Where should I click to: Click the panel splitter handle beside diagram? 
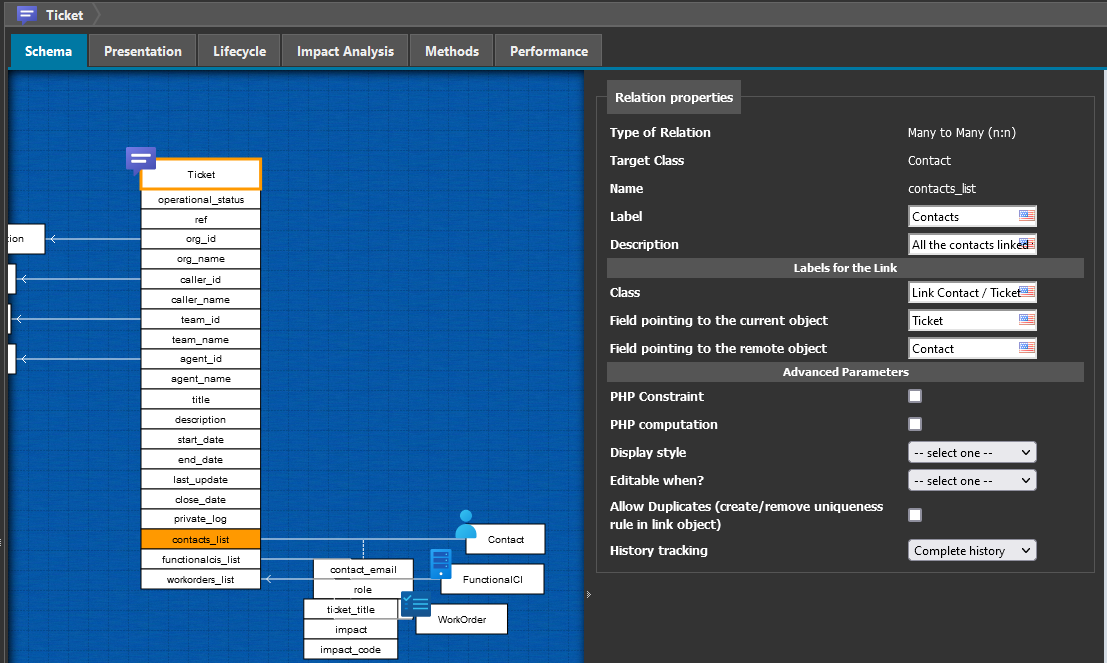(x=588, y=594)
